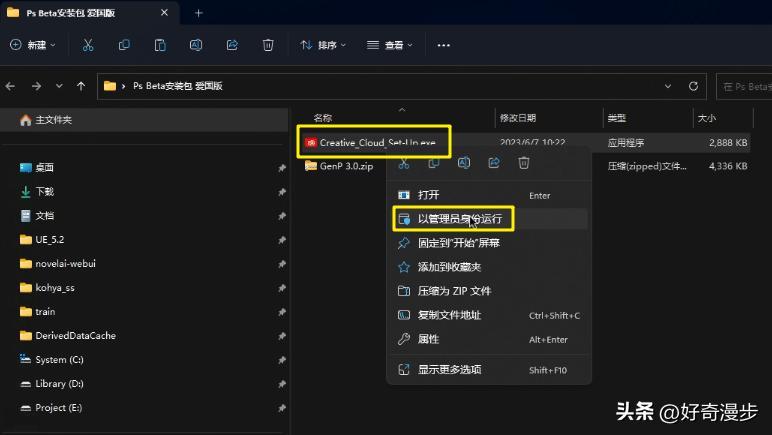
Task: Click the address bar path text
Action: pyautogui.click(x=178, y=86)
